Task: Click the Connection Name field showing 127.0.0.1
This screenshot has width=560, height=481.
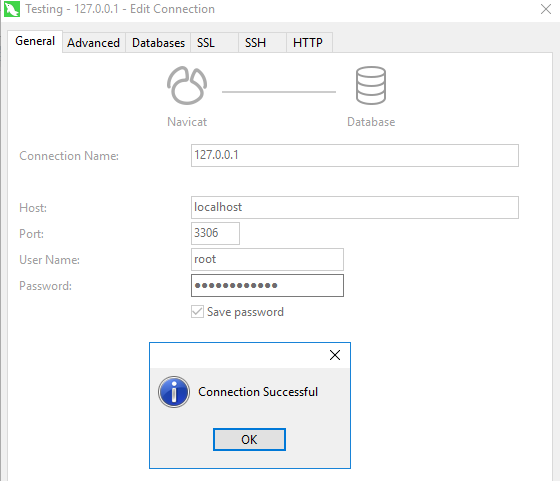Action: pyautogui.click(x=355, y=155)
